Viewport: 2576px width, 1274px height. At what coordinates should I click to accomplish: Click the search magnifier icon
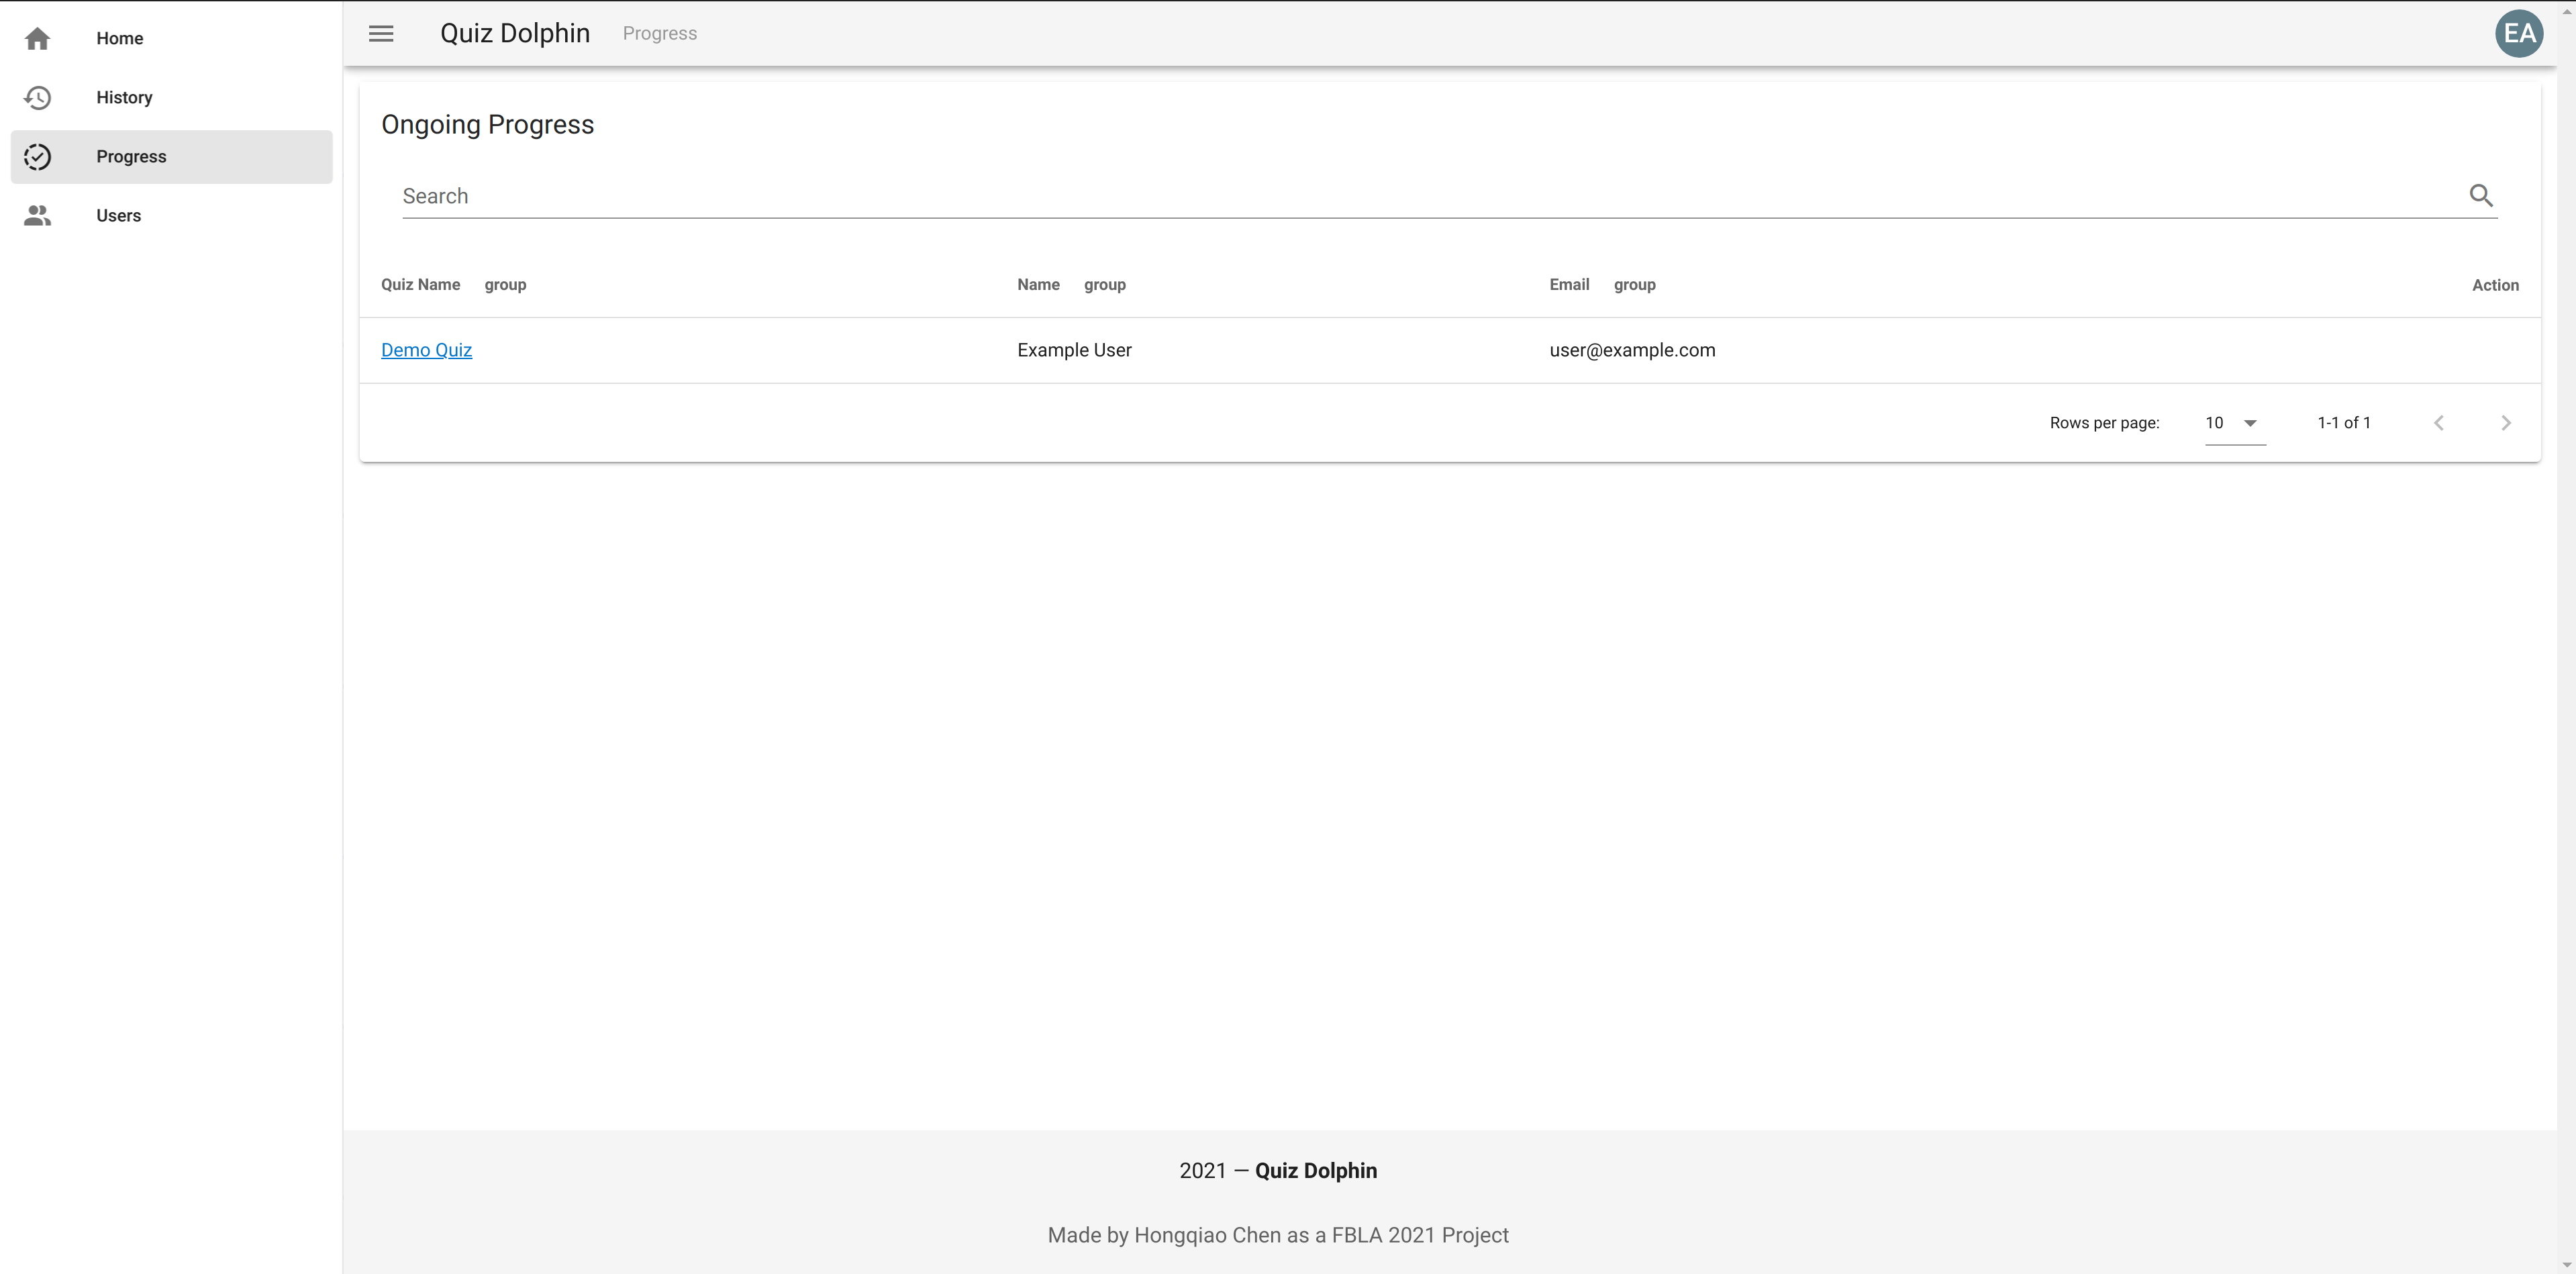[x=2481, y=194]
